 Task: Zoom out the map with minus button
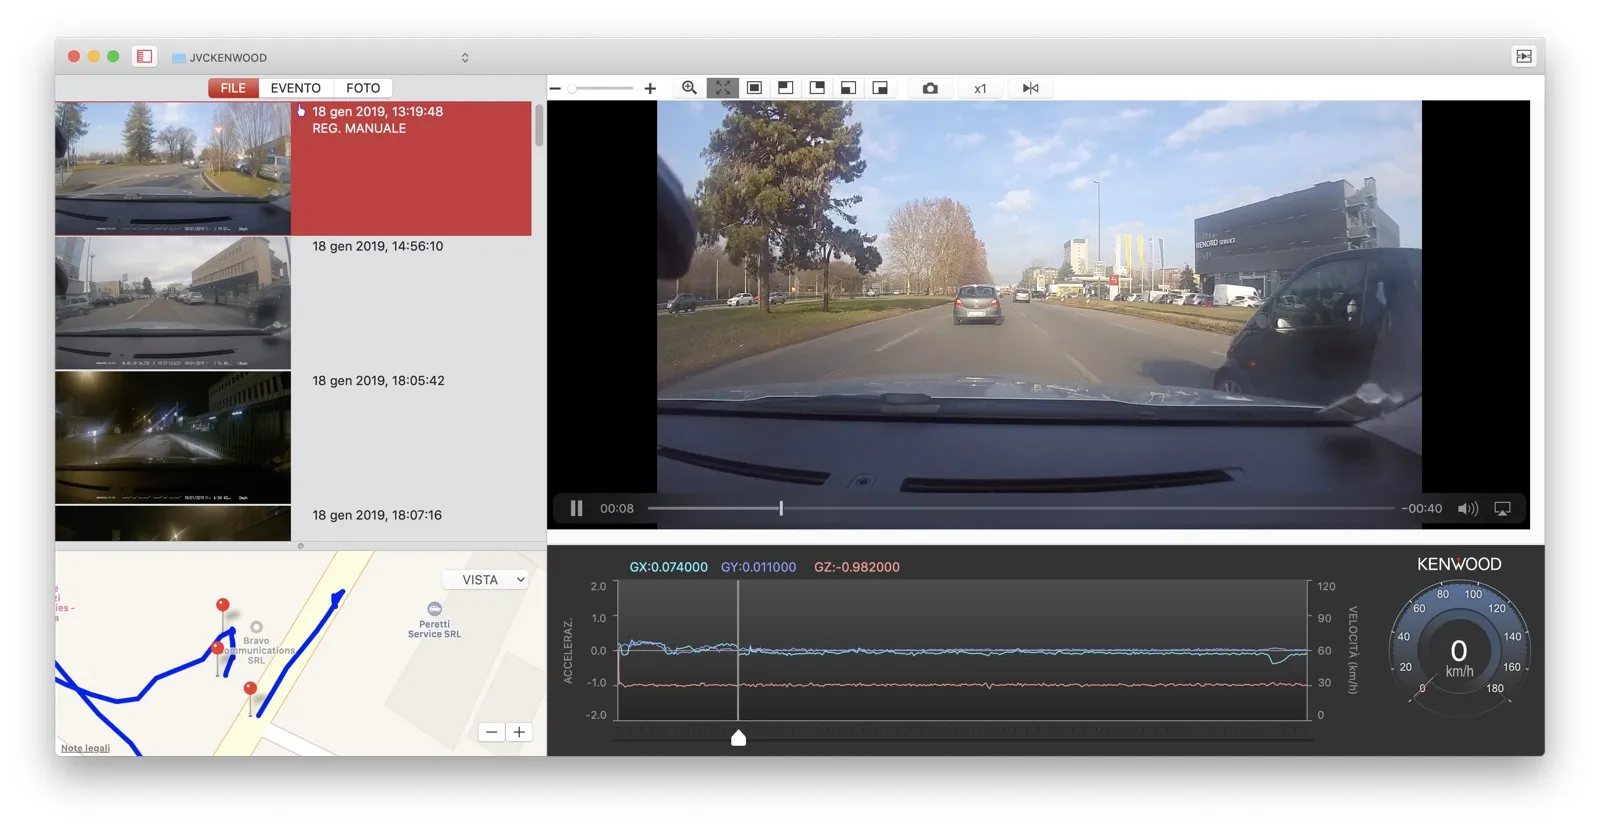click(x=492, y=732)
